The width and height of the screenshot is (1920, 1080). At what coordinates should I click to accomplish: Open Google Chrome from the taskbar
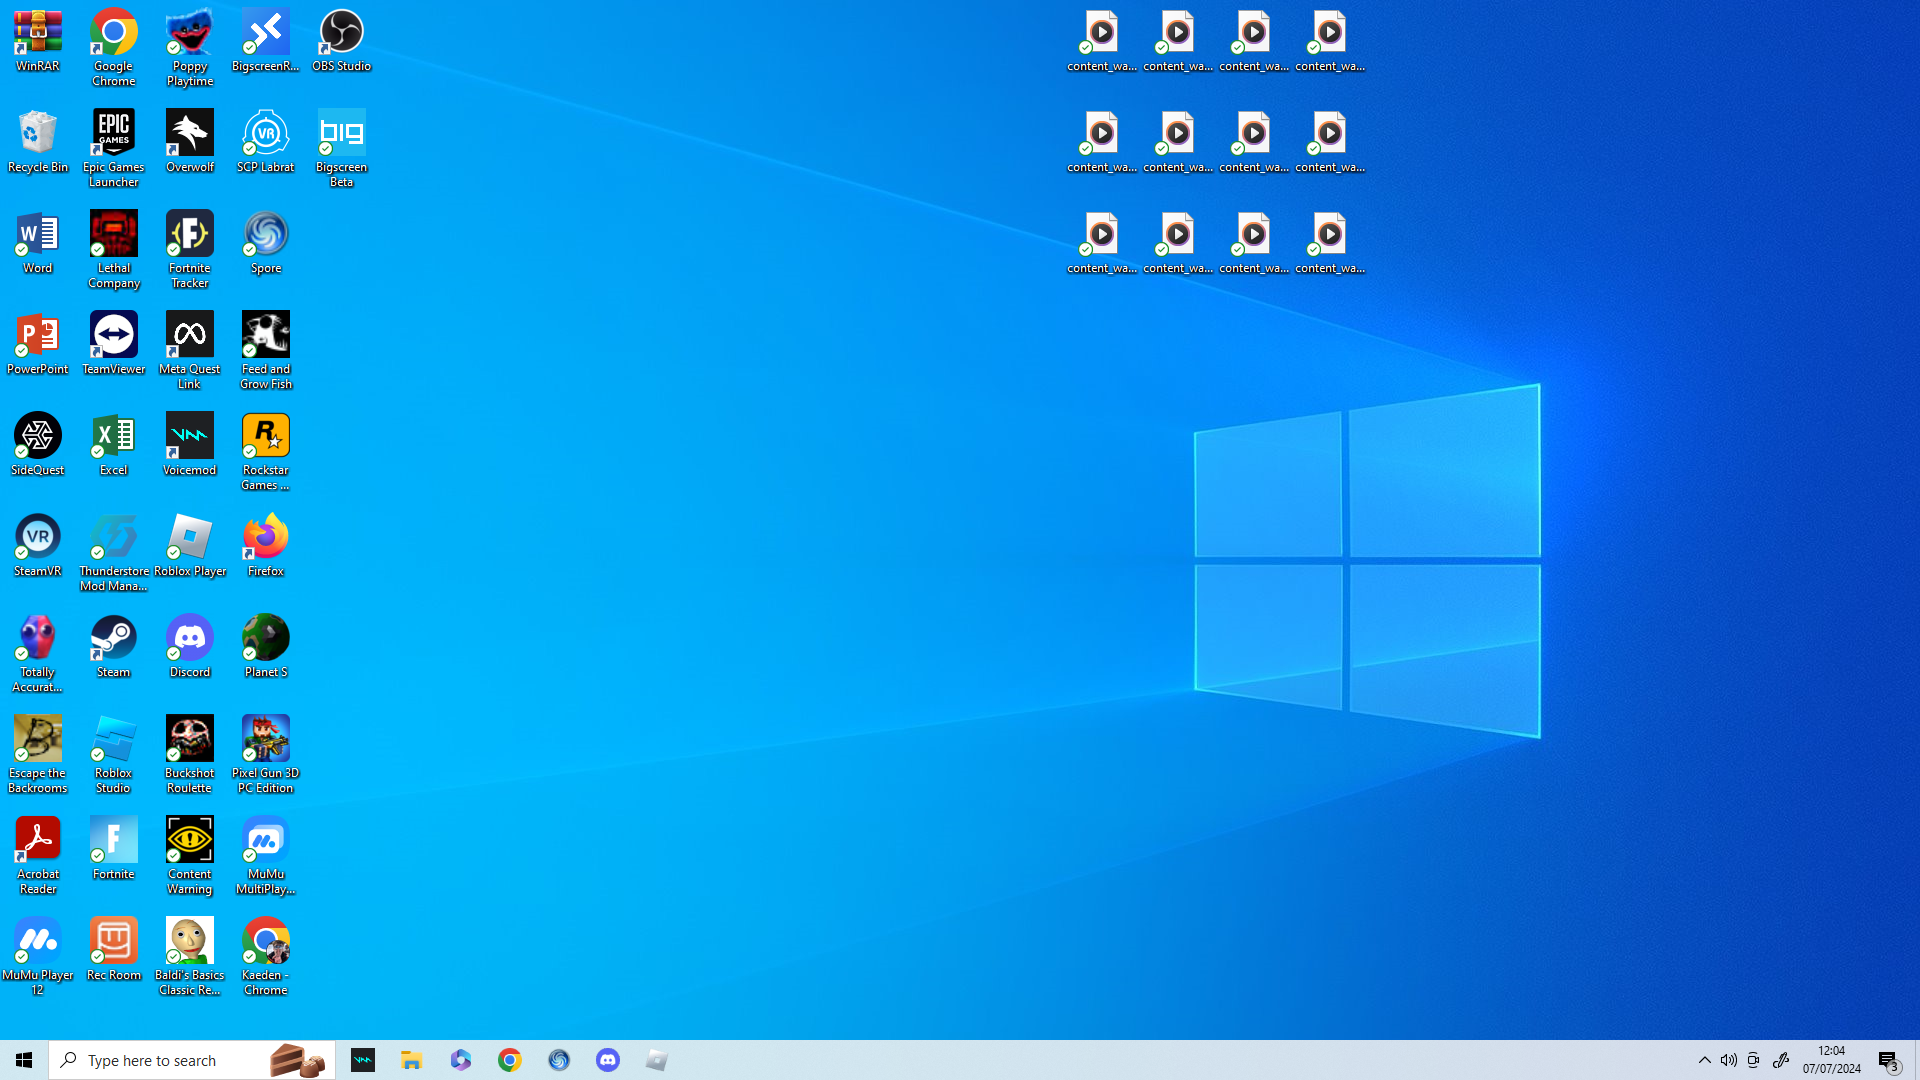(x=510, y=1060)
